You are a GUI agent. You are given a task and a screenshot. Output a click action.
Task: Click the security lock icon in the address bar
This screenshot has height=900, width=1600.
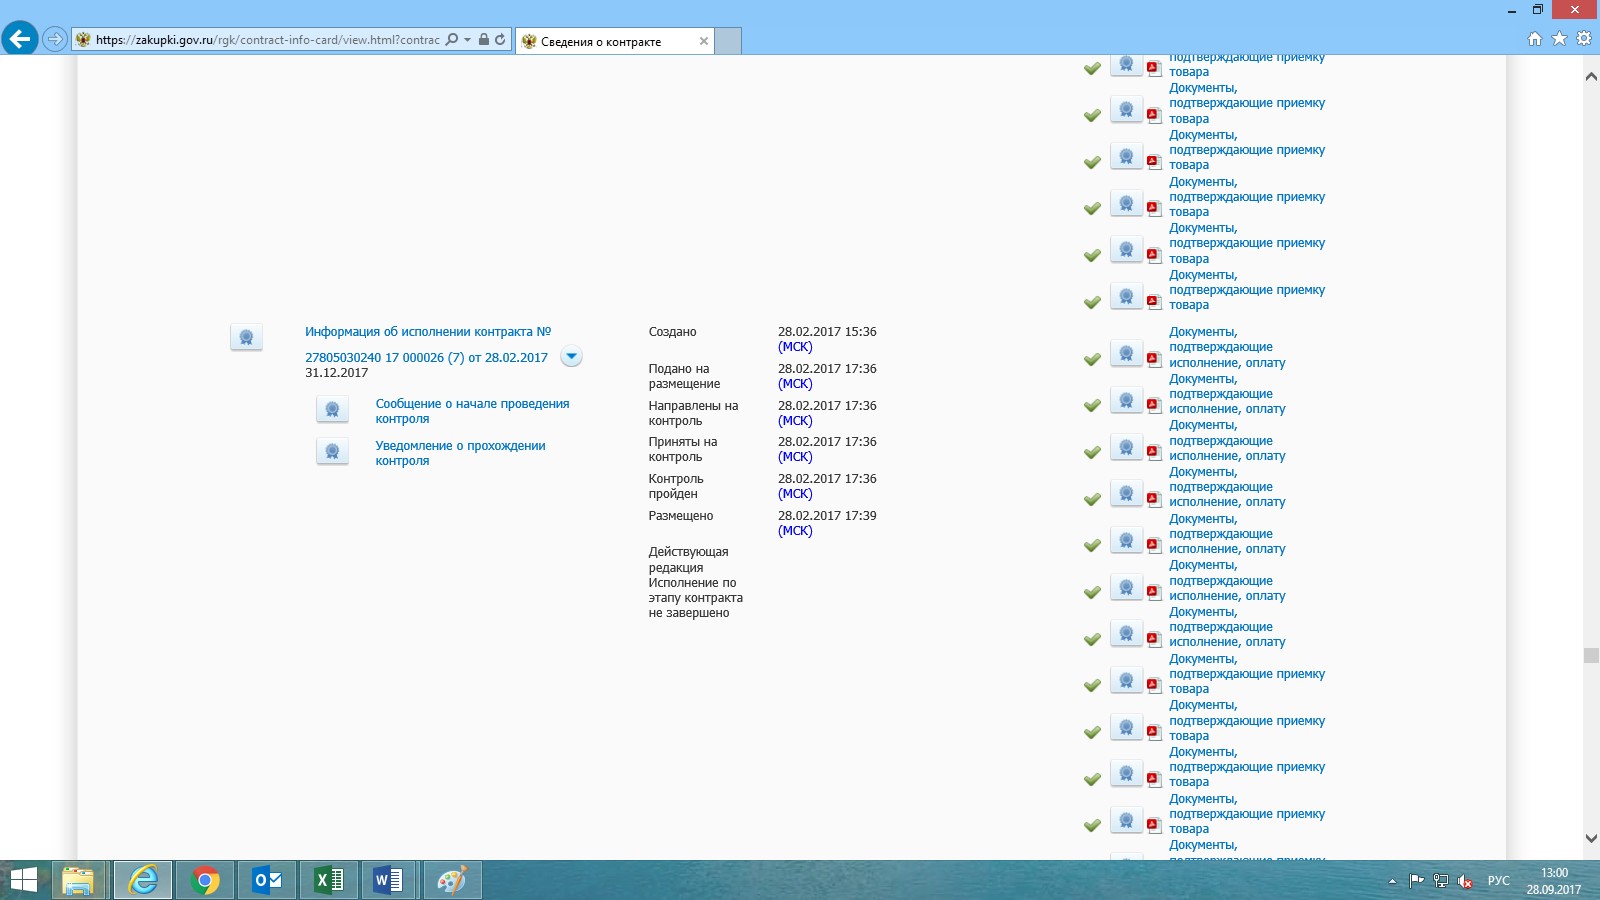click(x=484, y=39)
